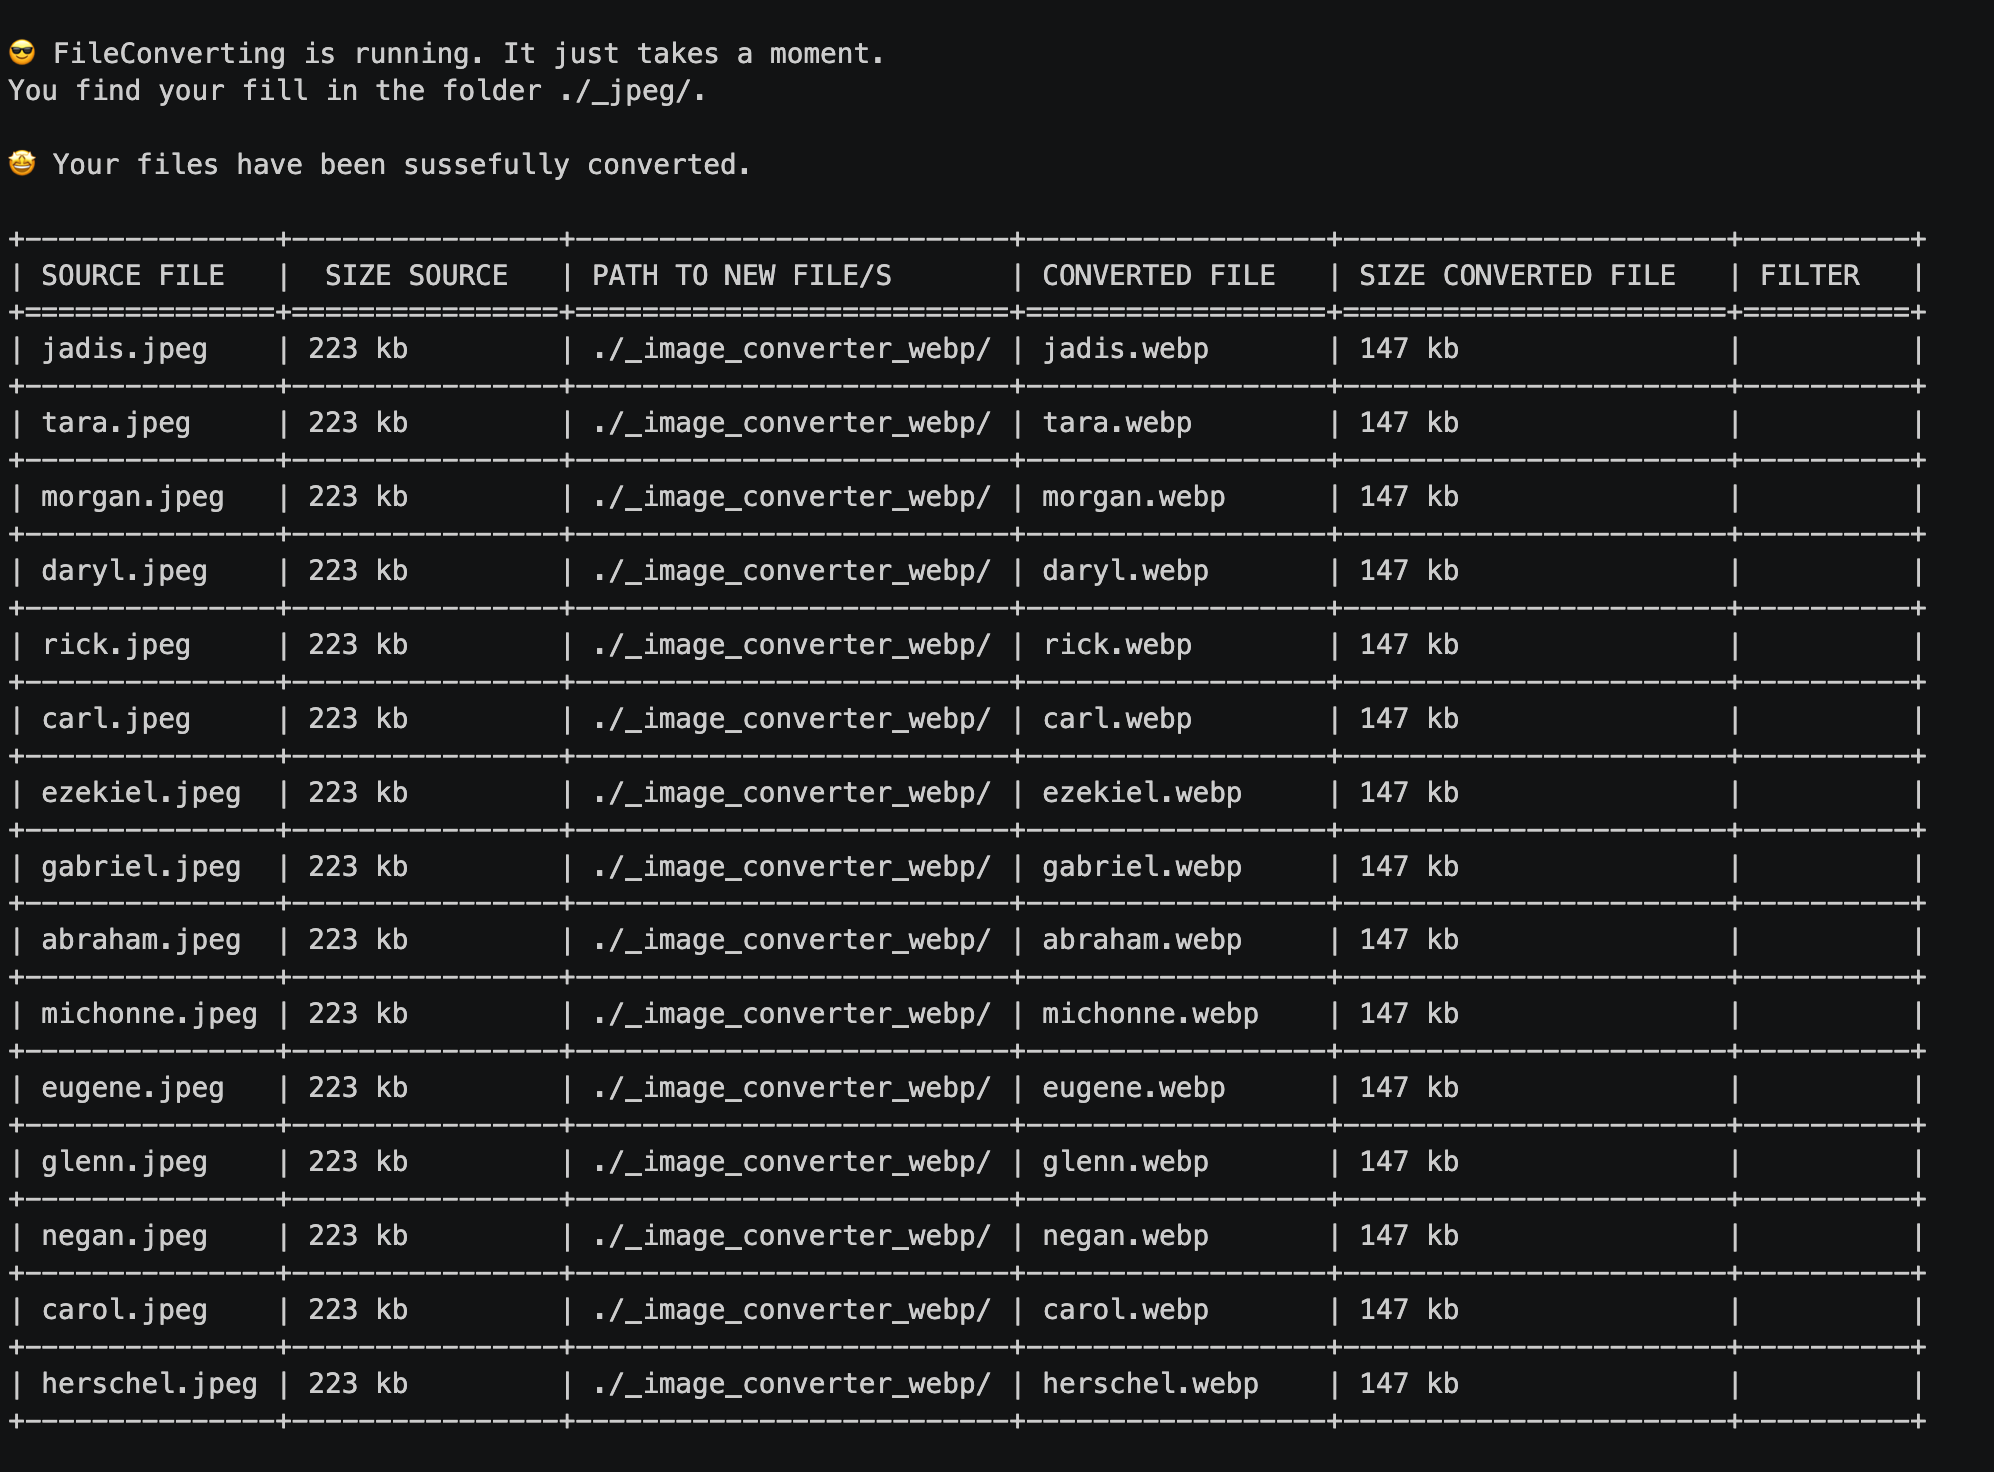This screenshot has height=1472, width=1994.
Task: Click converted file 'abraham.webp'
Action: point(1142,940)
